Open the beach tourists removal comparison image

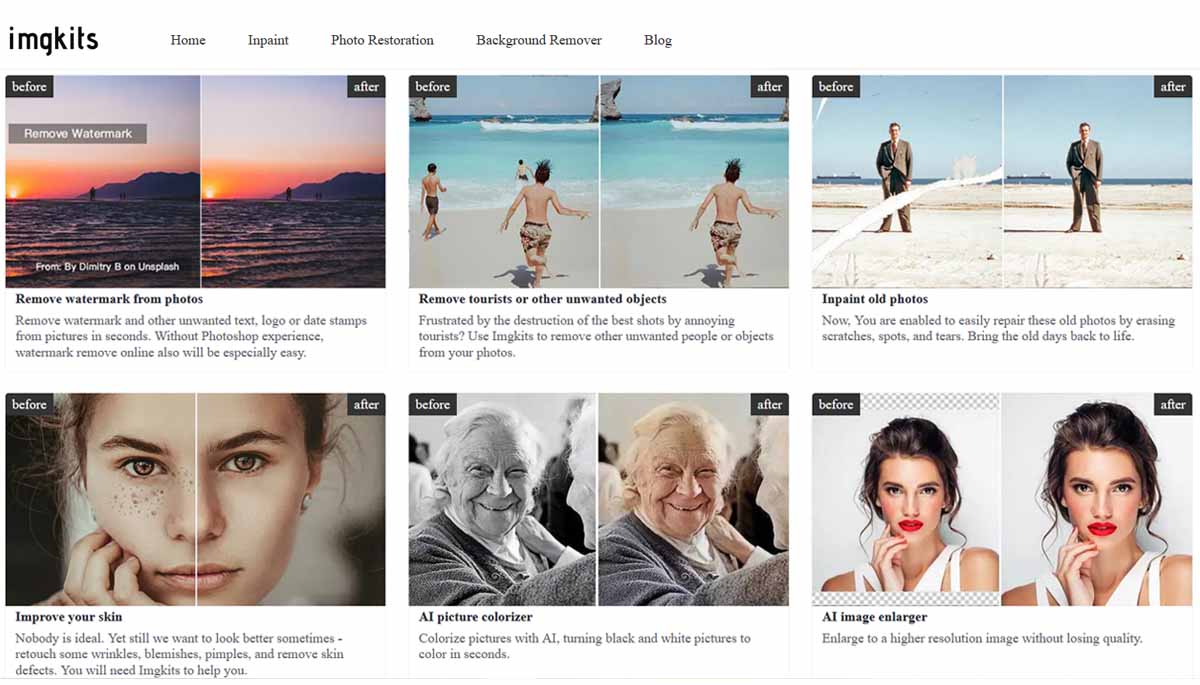pyautogui.click(x=599, y=181)
